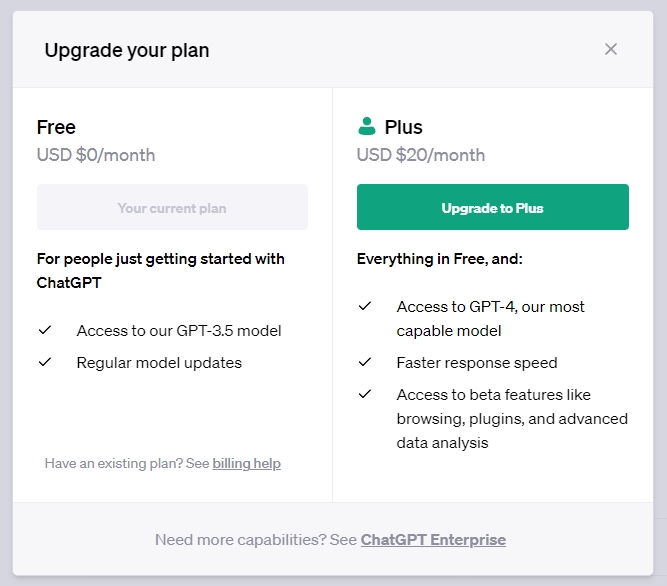This screenshot has height=586, width=667.
Task: Click the Access to our GPT-3.5 model text
Action: coord(179,330)
